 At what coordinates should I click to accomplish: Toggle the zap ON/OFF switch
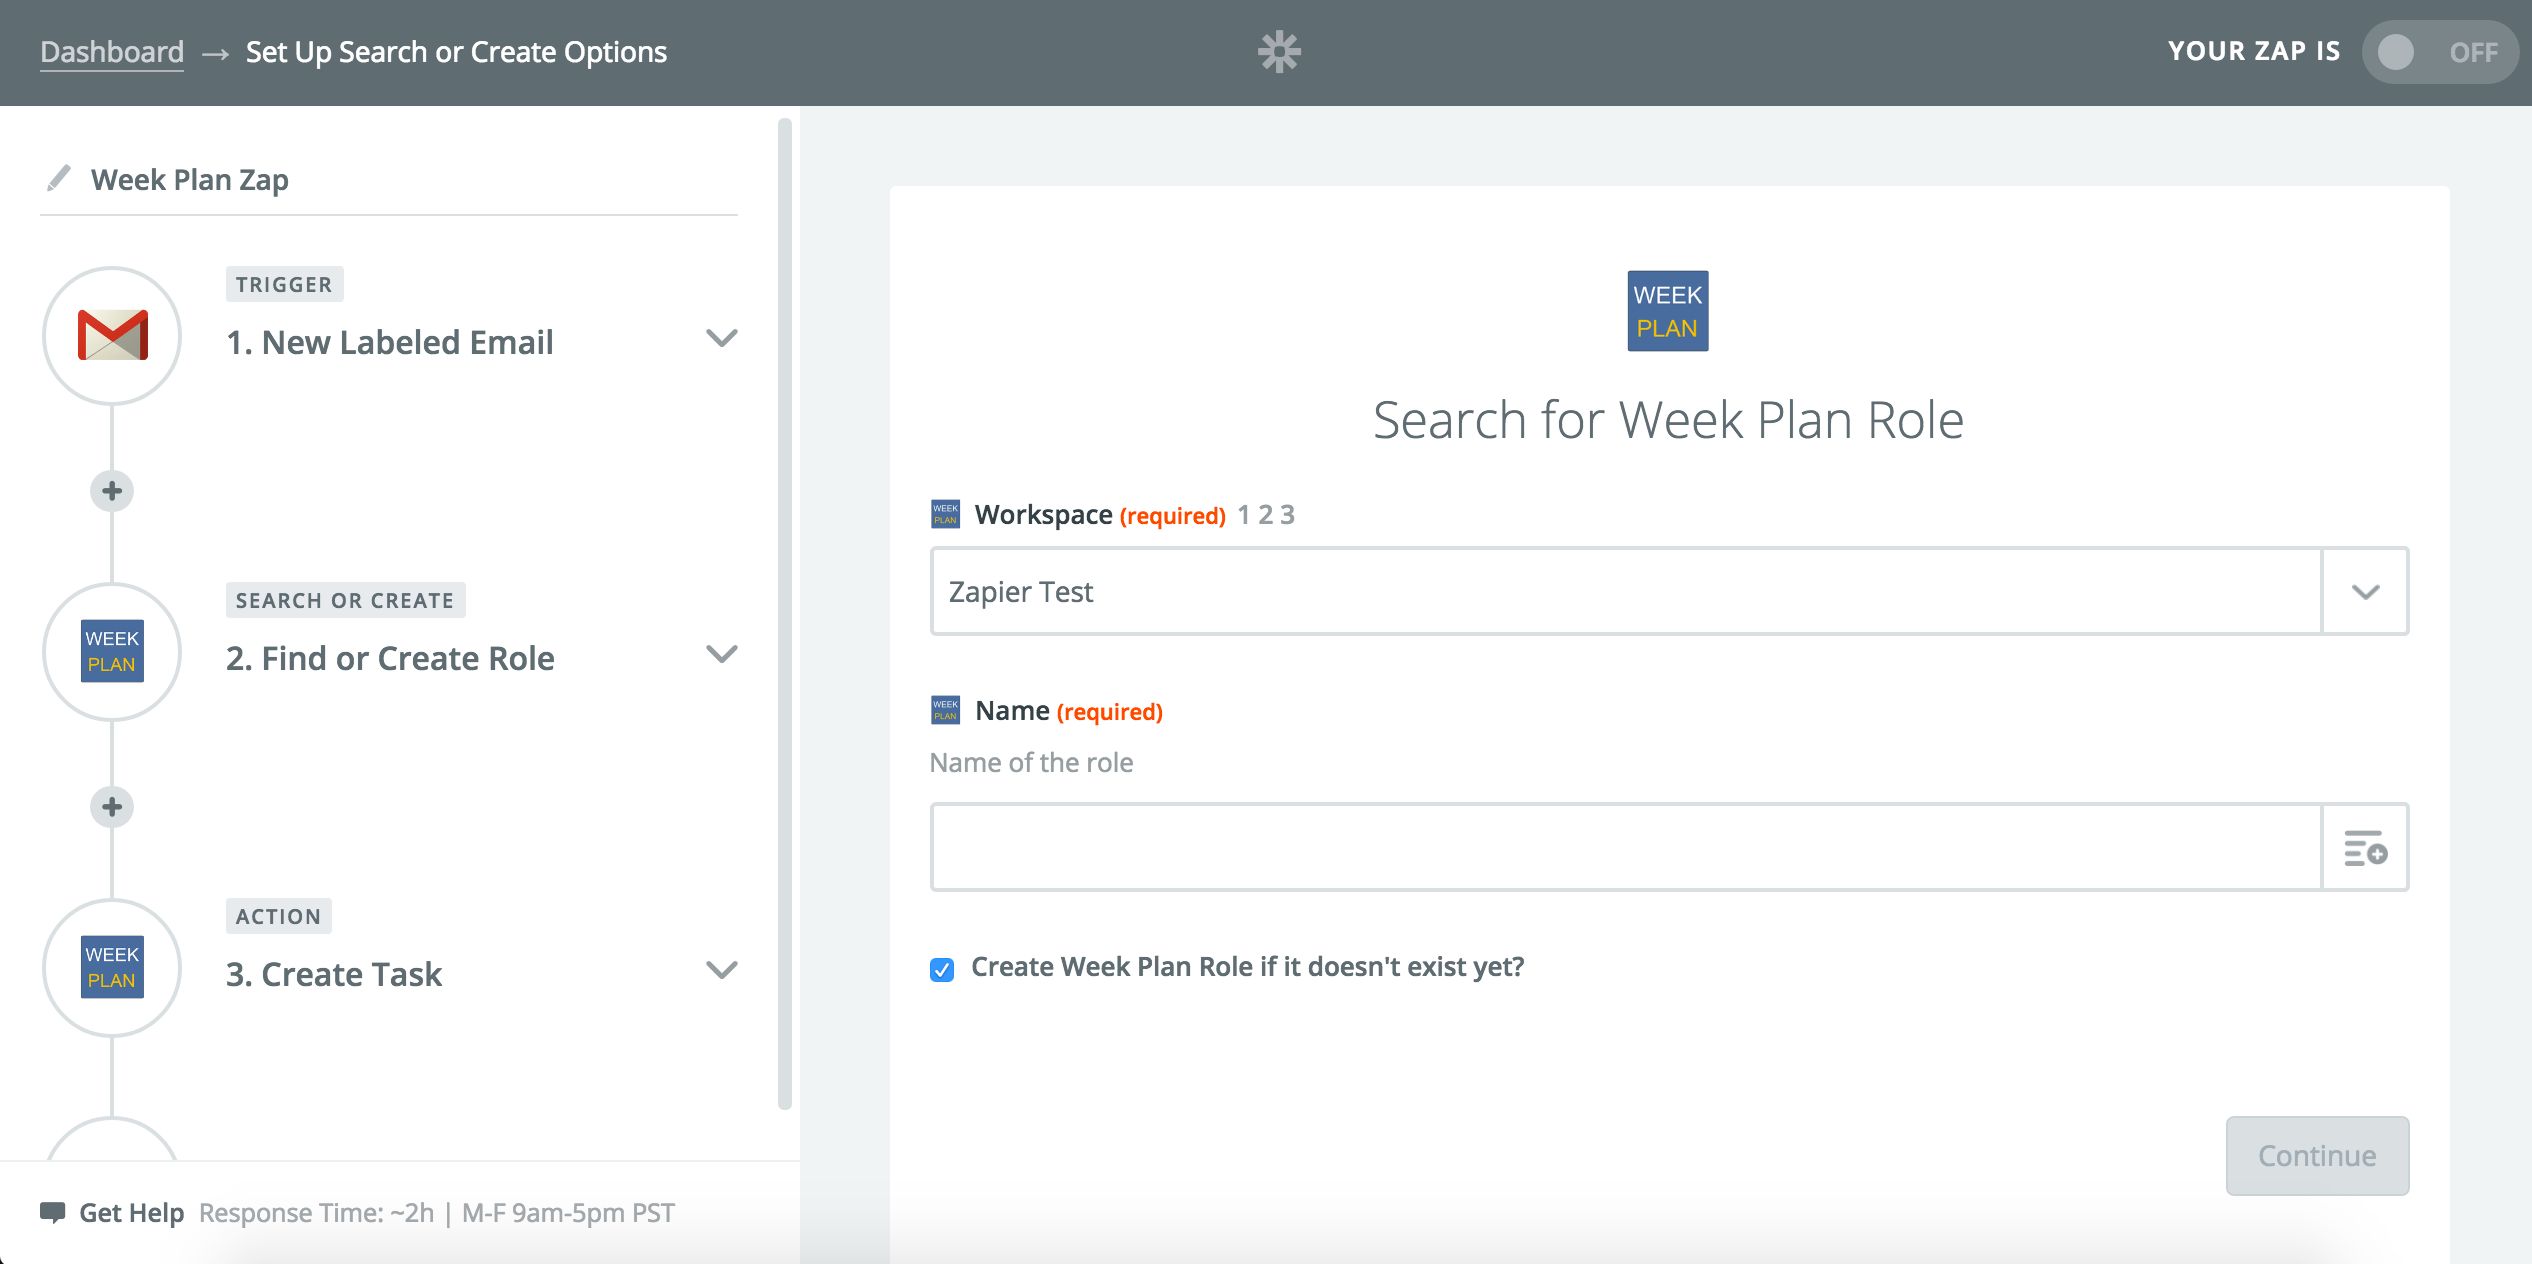(2439, 52)
